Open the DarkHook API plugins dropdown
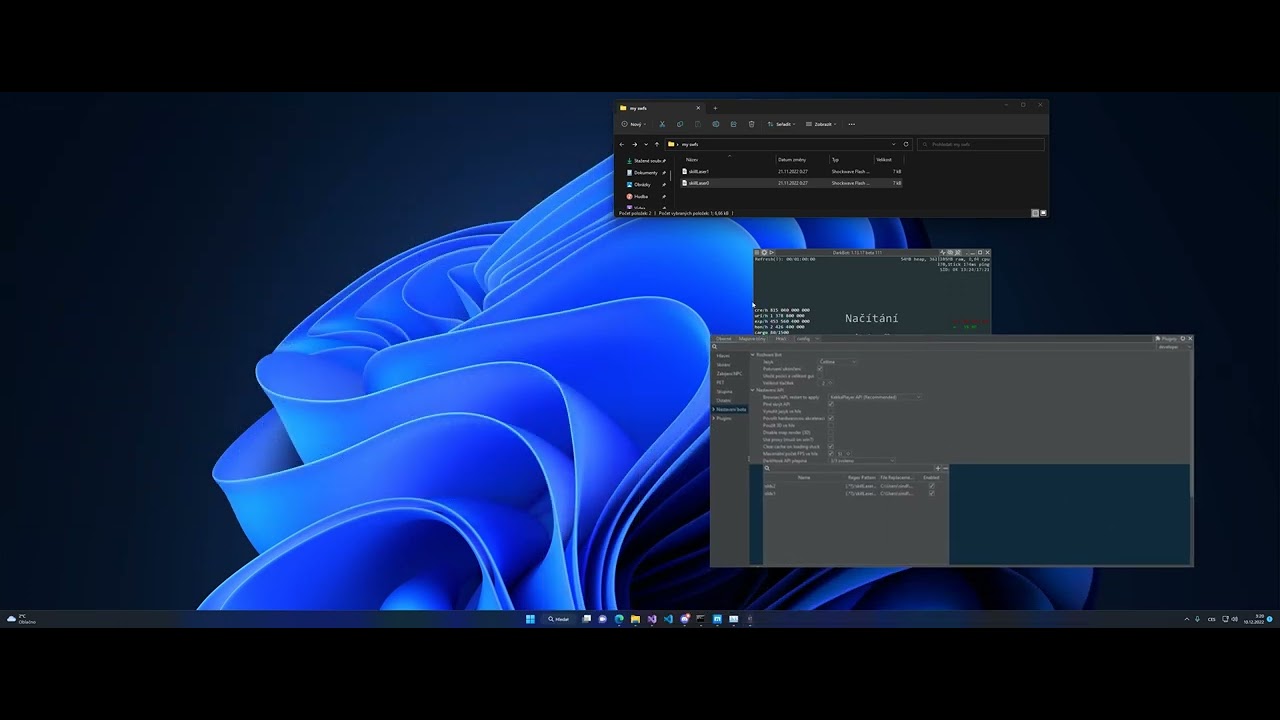Screen dimensions: 1280x720 click(862, 461)
